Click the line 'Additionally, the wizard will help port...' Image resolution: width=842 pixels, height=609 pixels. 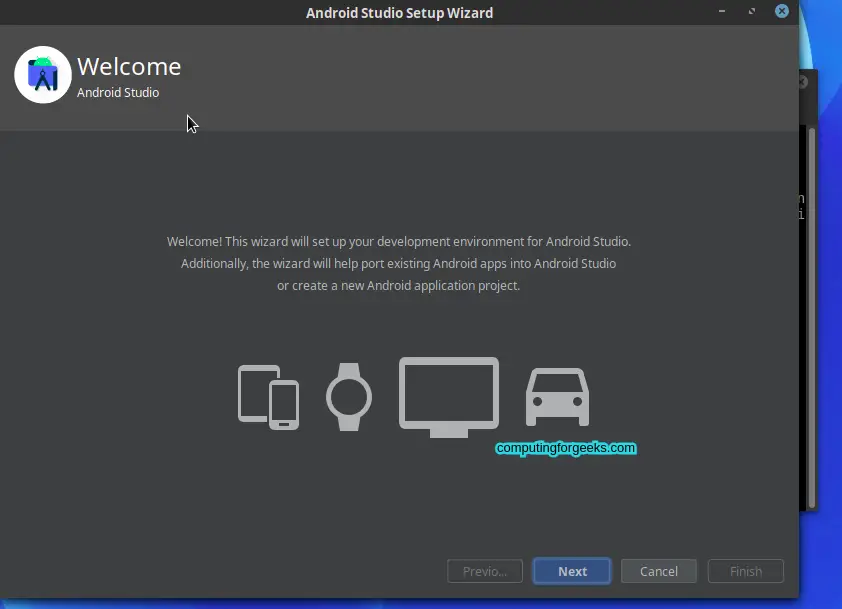point(398,264)
